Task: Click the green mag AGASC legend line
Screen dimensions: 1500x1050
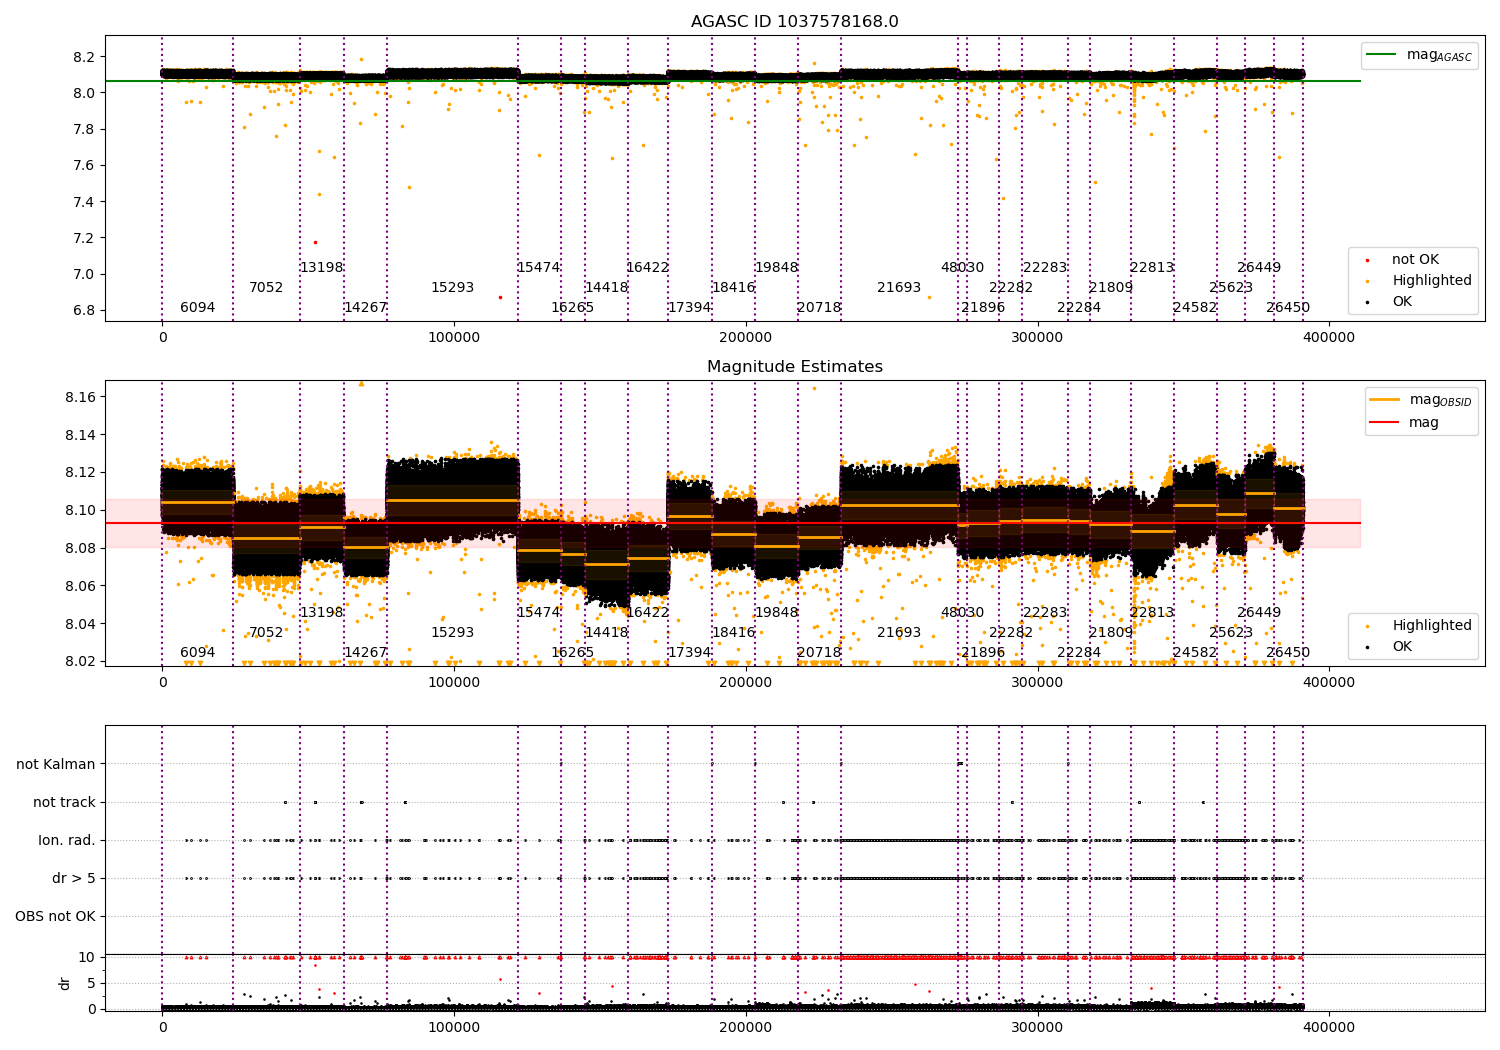Action: [1381, 55]
